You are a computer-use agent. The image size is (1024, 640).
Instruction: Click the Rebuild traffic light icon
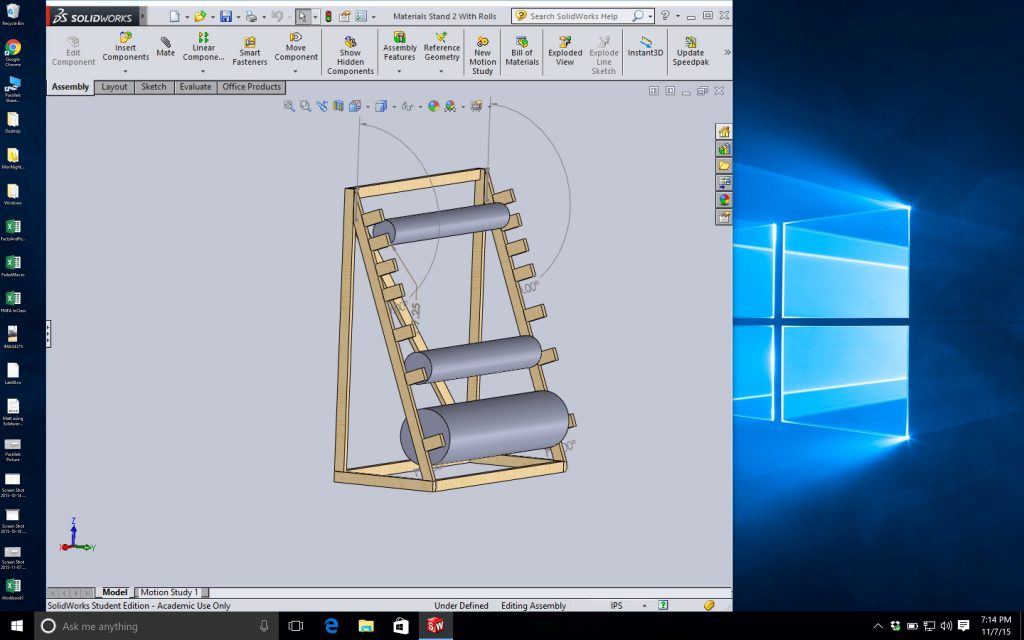328,16
